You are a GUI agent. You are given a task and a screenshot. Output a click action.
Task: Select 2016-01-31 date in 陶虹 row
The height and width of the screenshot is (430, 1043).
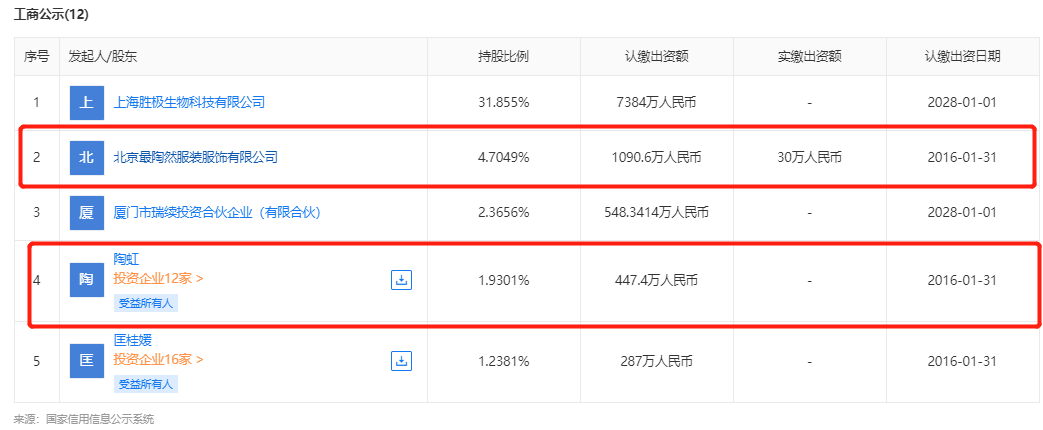click(x=962, y=281)
